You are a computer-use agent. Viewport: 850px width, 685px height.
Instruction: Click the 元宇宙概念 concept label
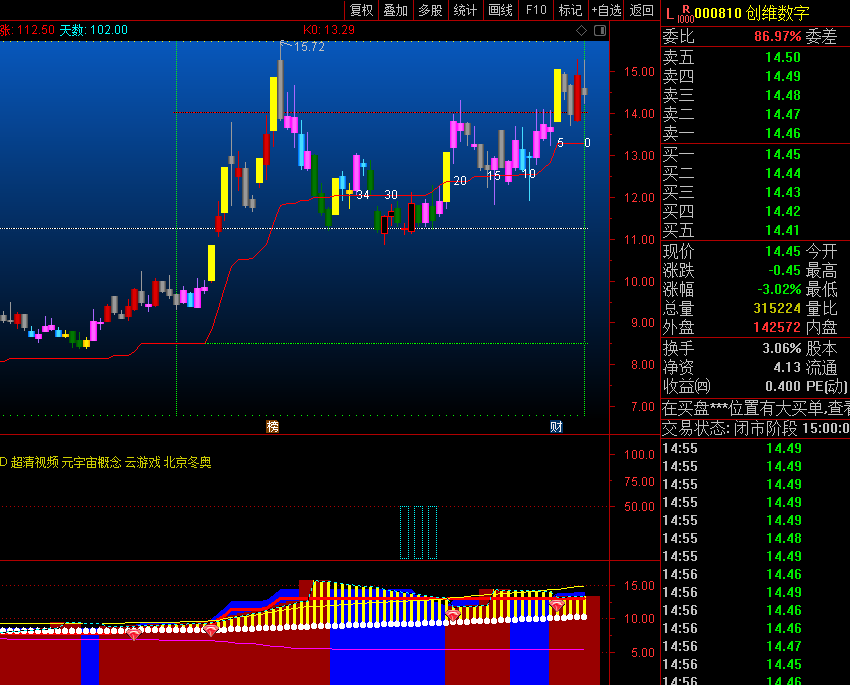(x=92, y=462)
